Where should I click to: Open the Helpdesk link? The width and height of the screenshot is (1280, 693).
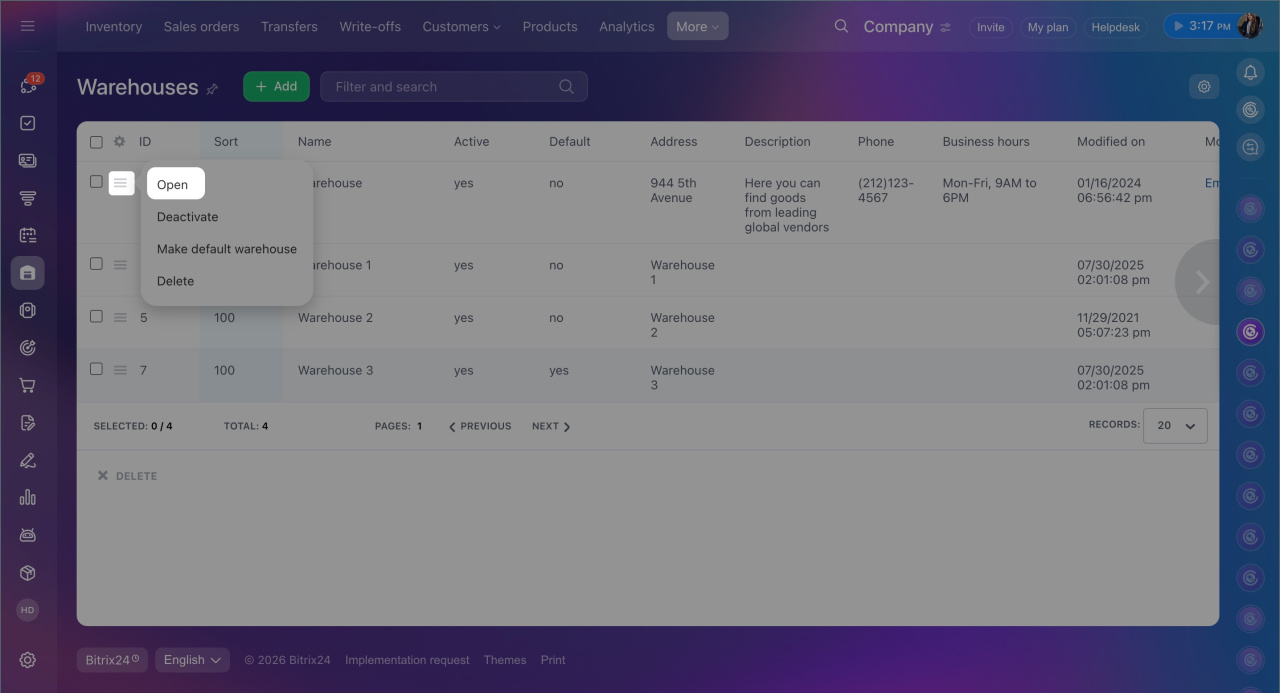1115,27
